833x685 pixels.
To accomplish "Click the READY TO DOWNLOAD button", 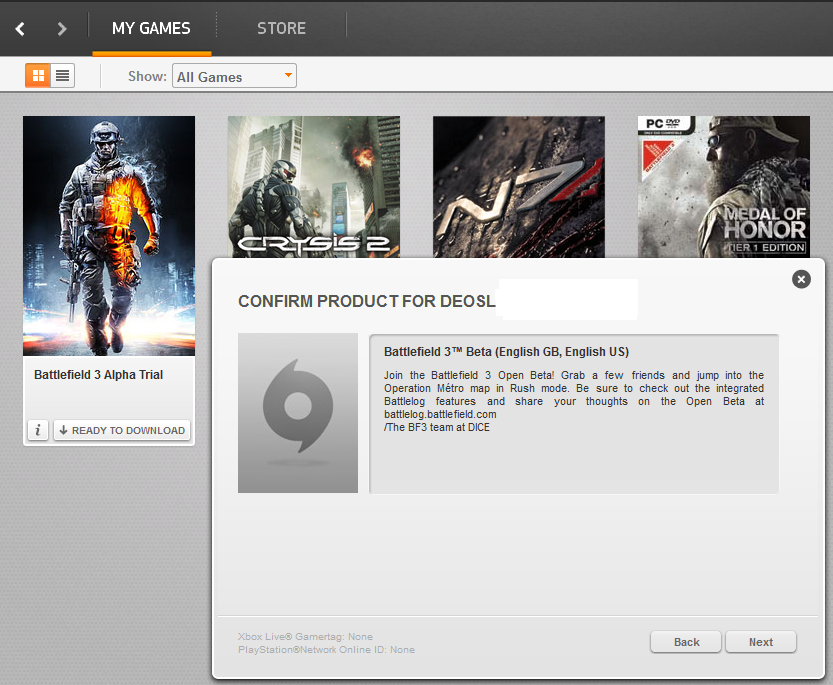I will click(122, 430).
